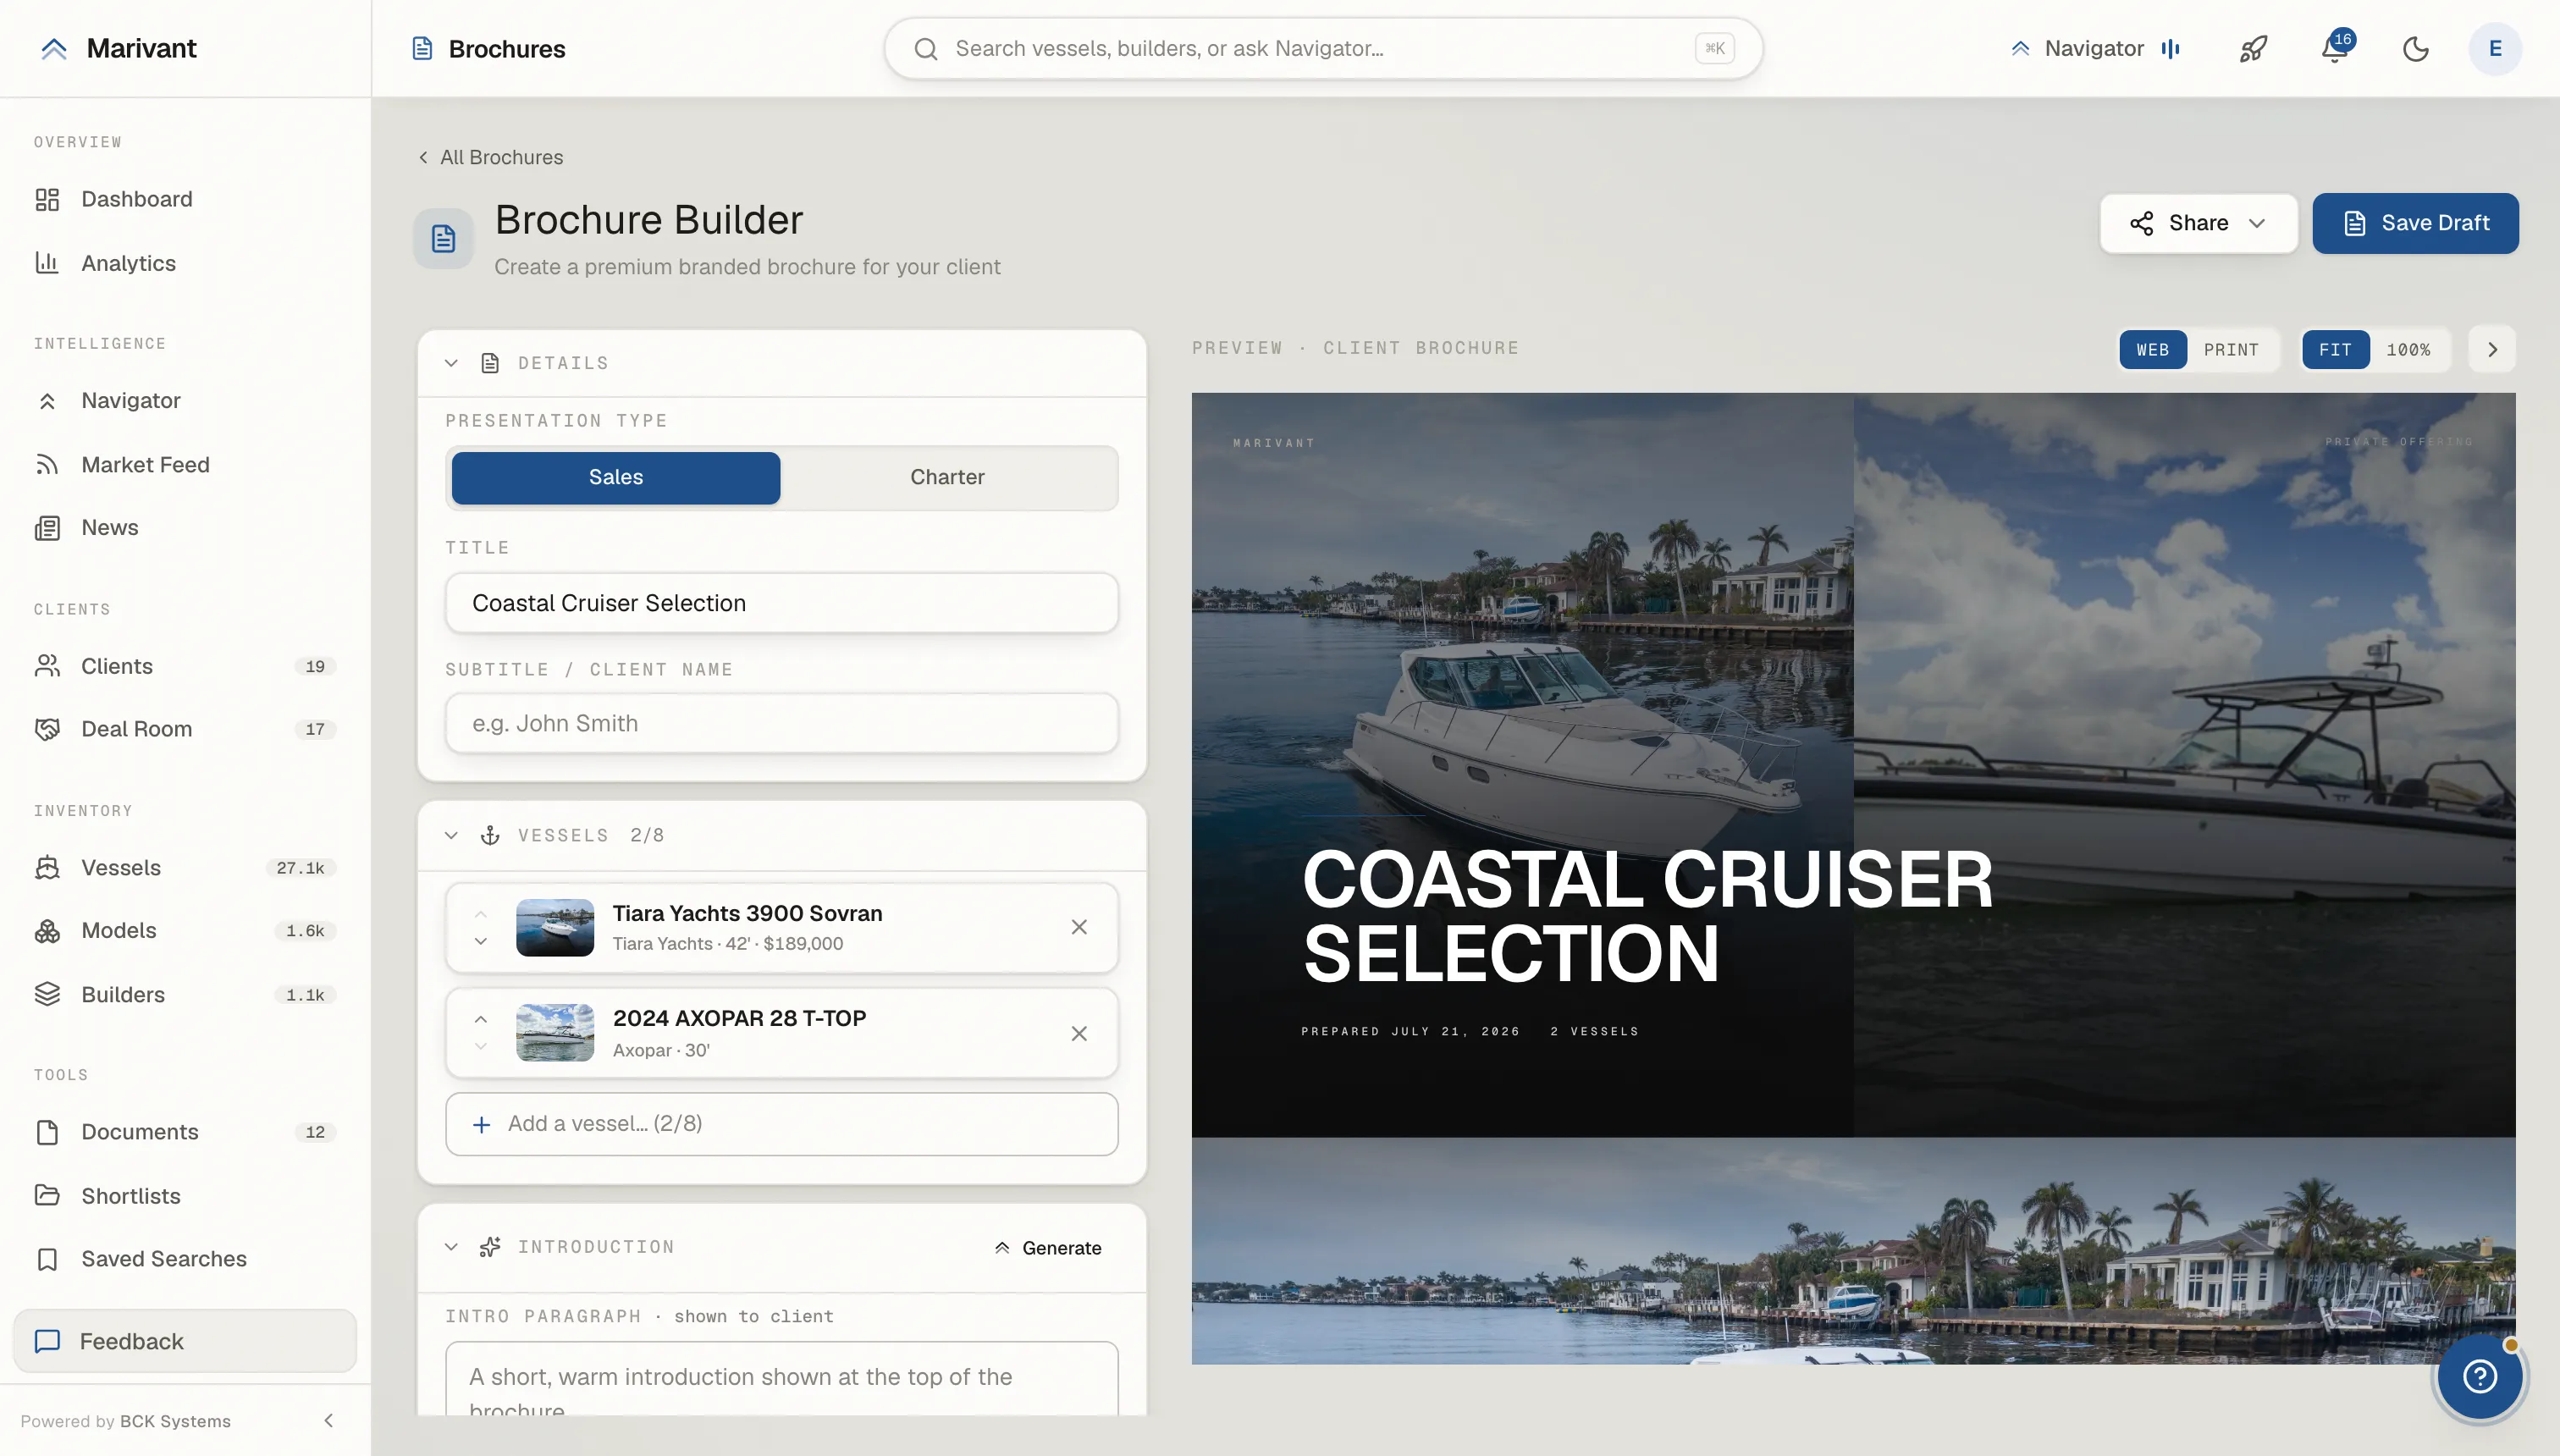This screenshot has height=1456, width=2560.
Task: Remove Tiara Yachts 3900 Sovran vessel
Action: coord(1079,927)
